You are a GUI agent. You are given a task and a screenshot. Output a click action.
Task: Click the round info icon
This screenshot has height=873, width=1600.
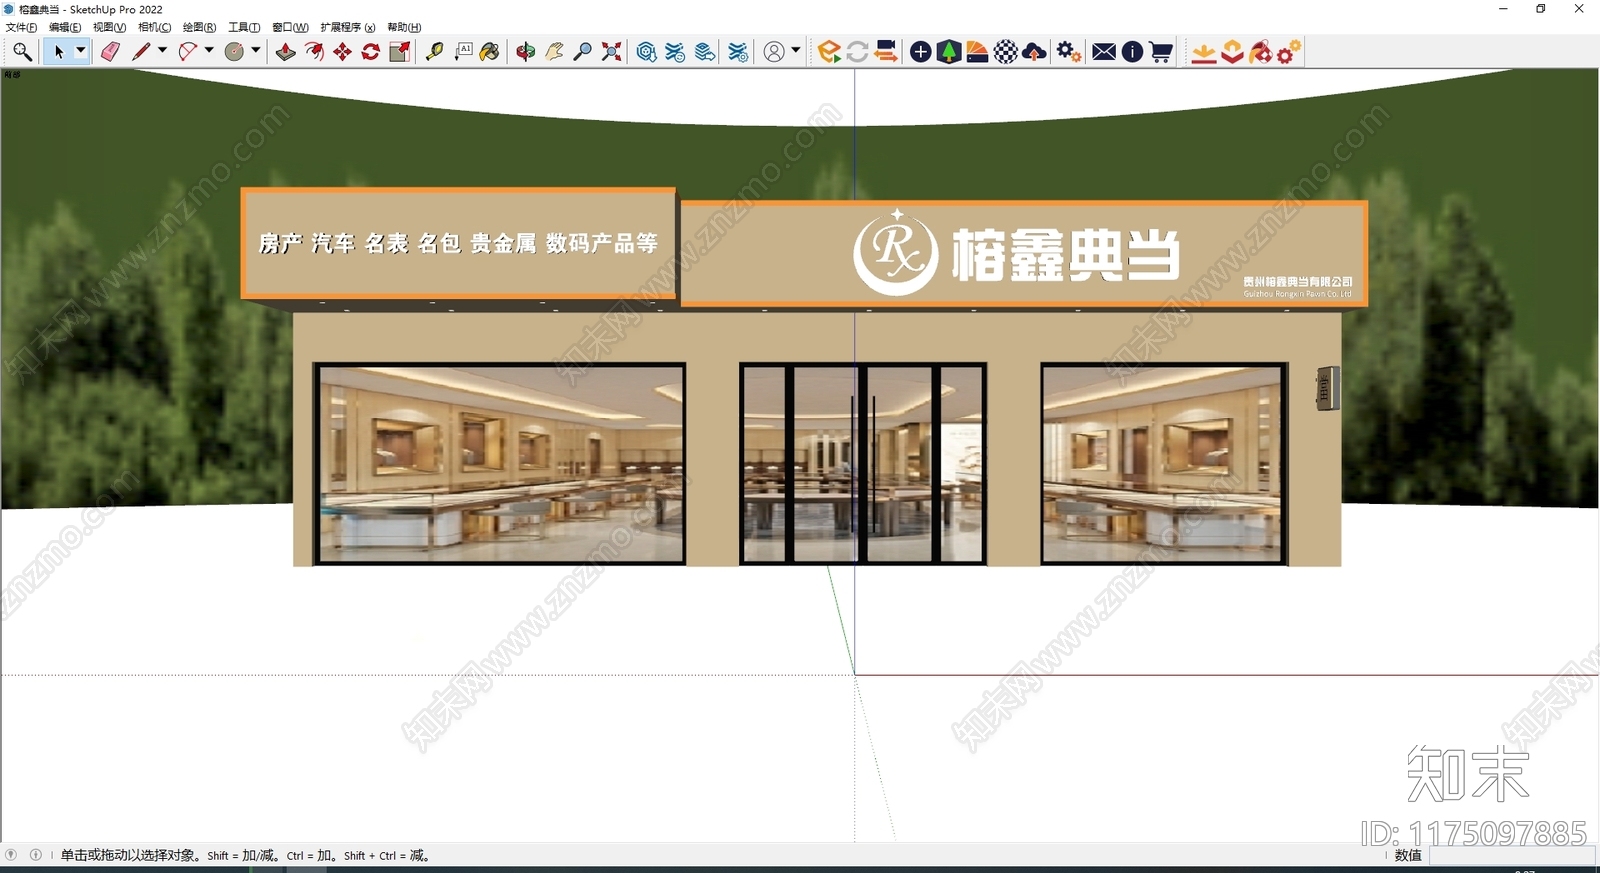coord(1132,52)
